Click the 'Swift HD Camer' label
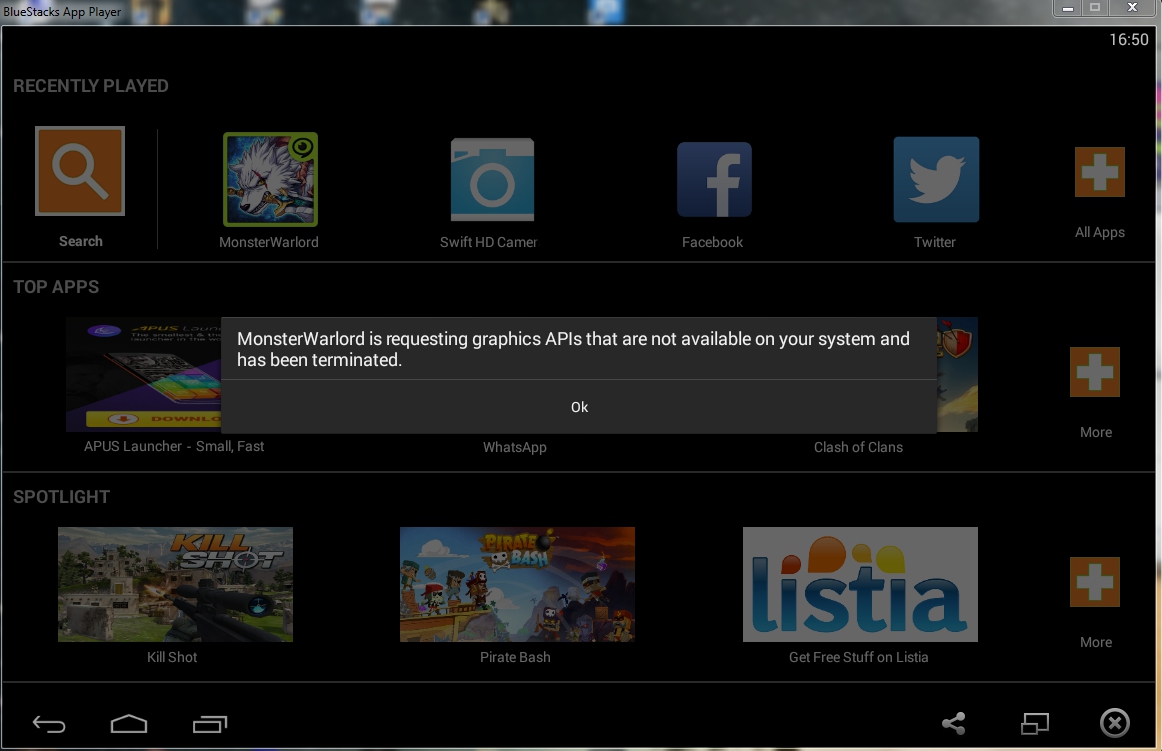The image size is (1162, 751). tap(488, 242)
